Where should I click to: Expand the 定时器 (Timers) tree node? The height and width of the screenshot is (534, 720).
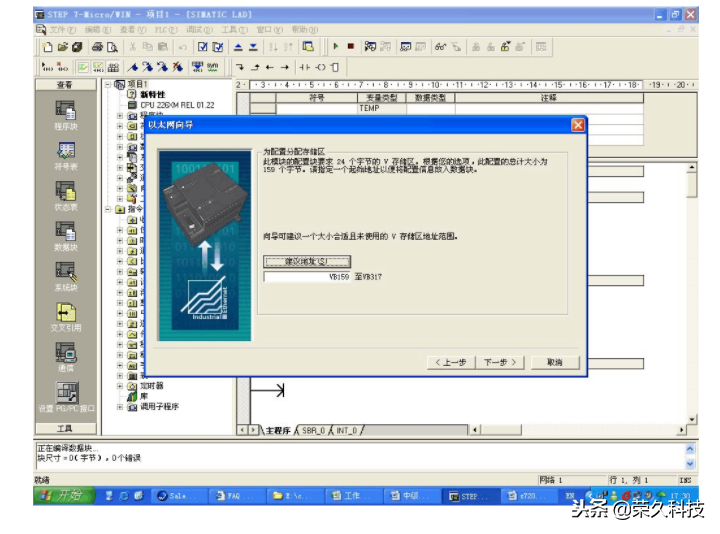[121, 385]
